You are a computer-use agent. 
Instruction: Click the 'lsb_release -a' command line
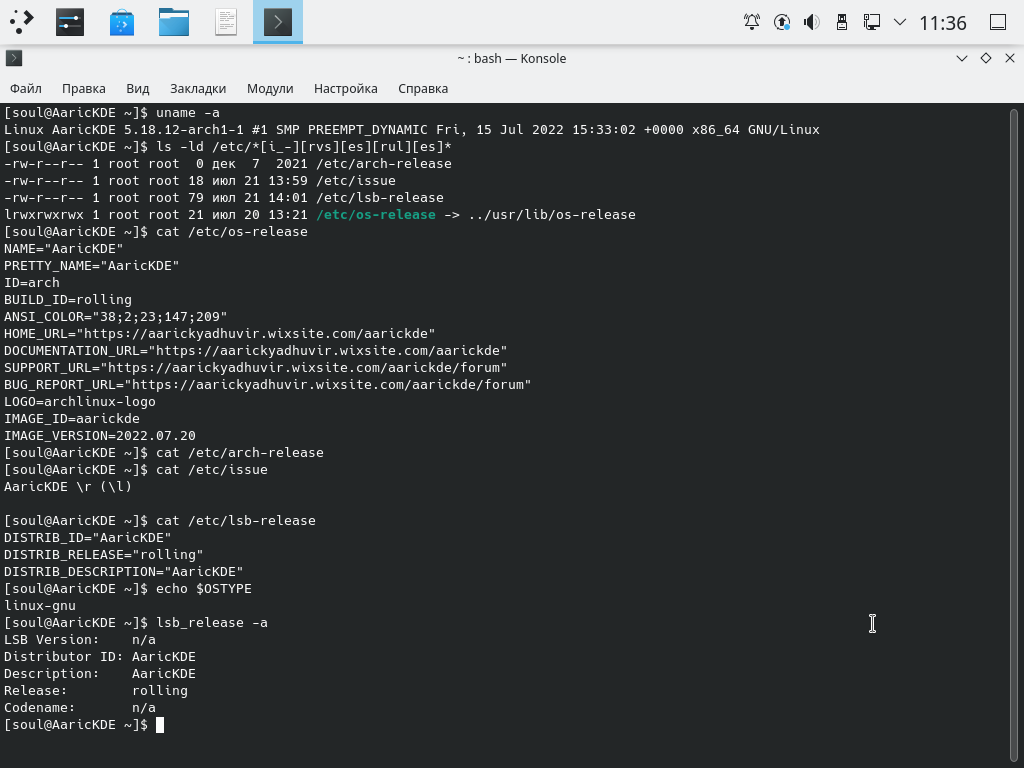[136, 622]
